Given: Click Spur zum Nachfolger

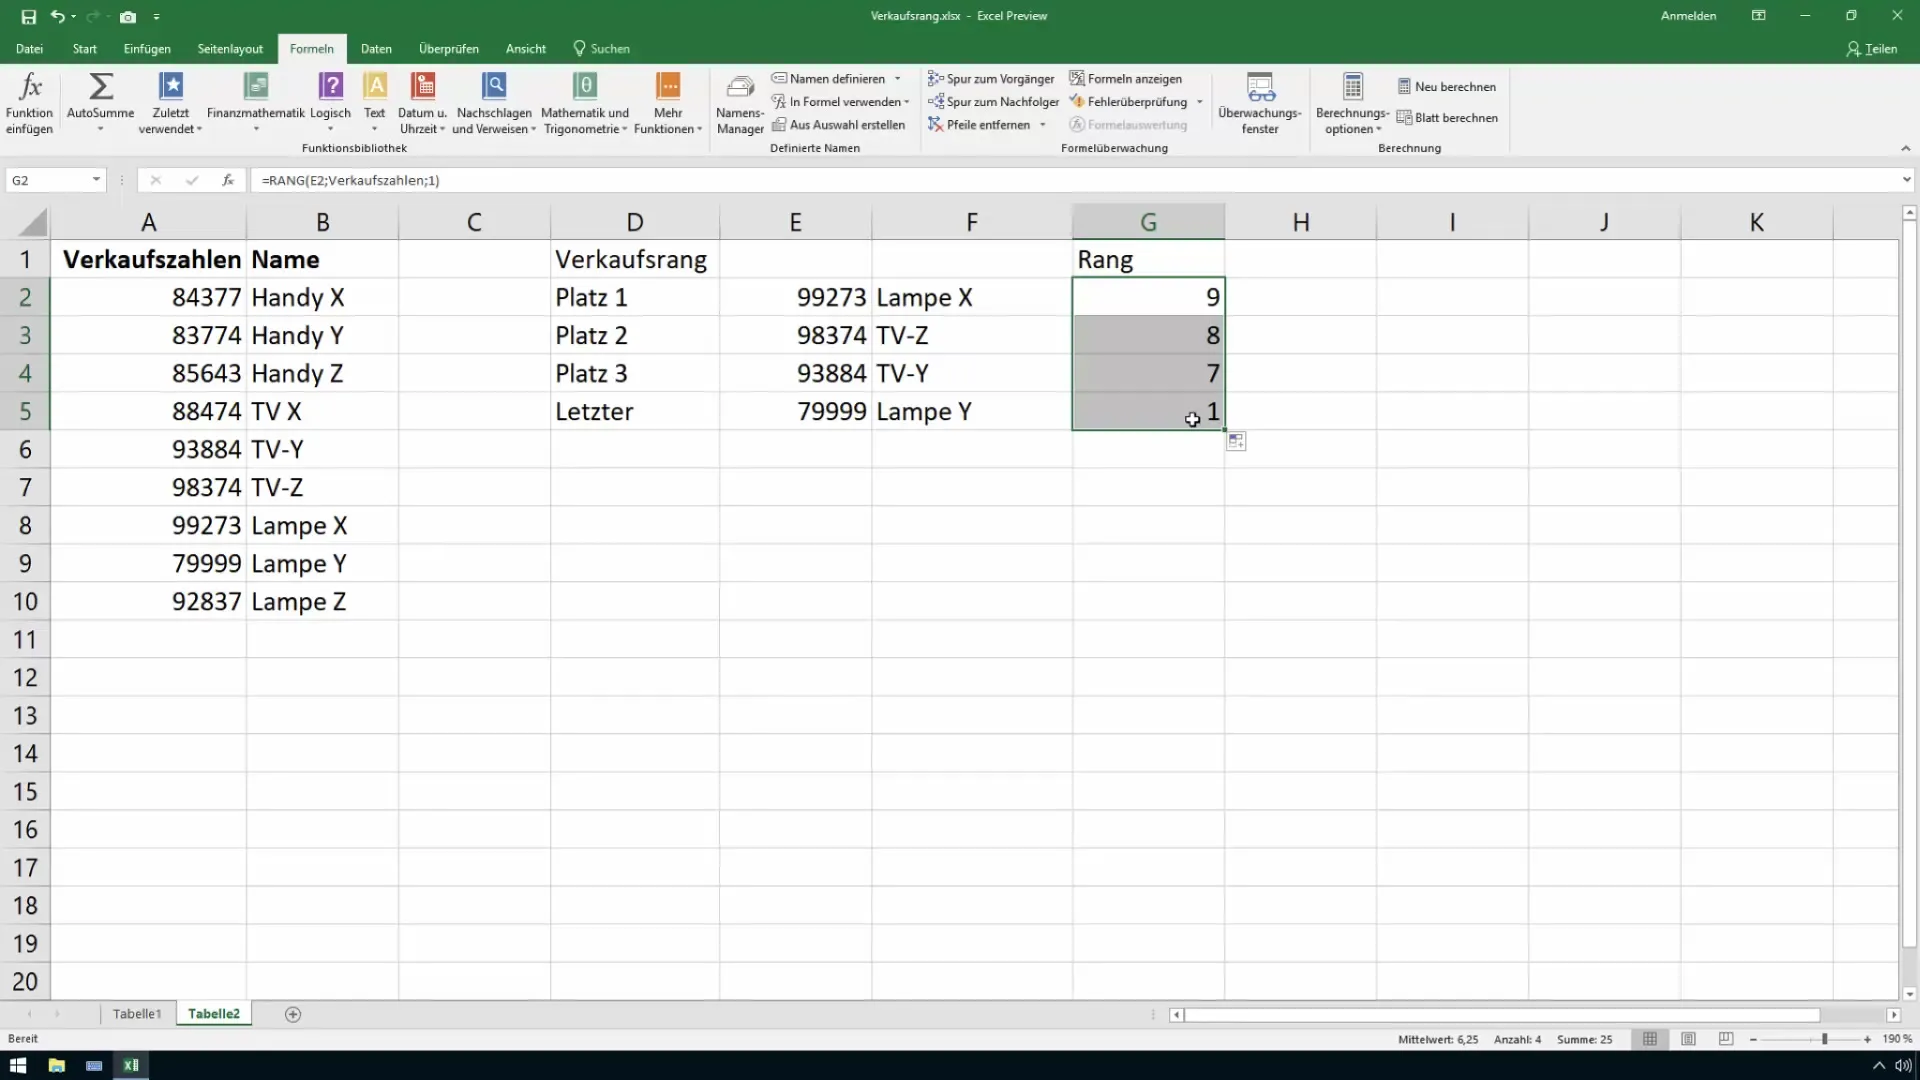Looking at the screenshot, I should (993, 102).
